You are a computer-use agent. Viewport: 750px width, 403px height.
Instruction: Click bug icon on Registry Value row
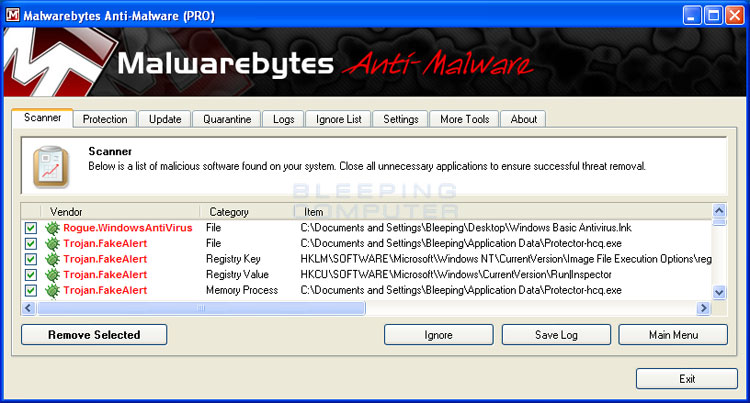[x=52, y=275]
